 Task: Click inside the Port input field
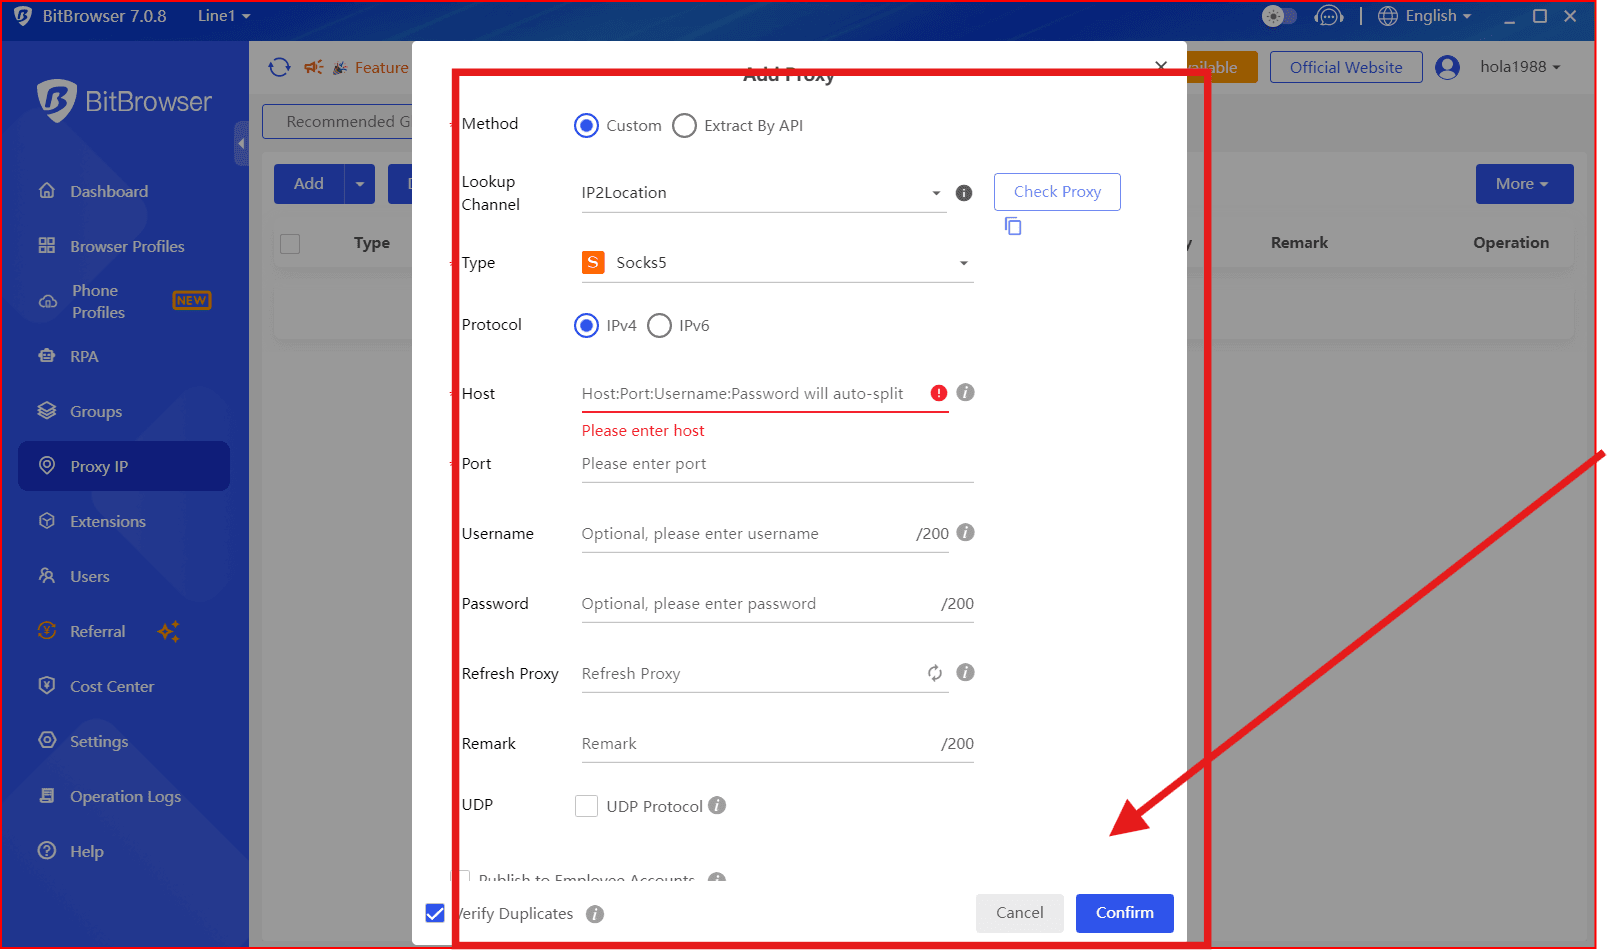pyautogui.click(x=776, y=464)
